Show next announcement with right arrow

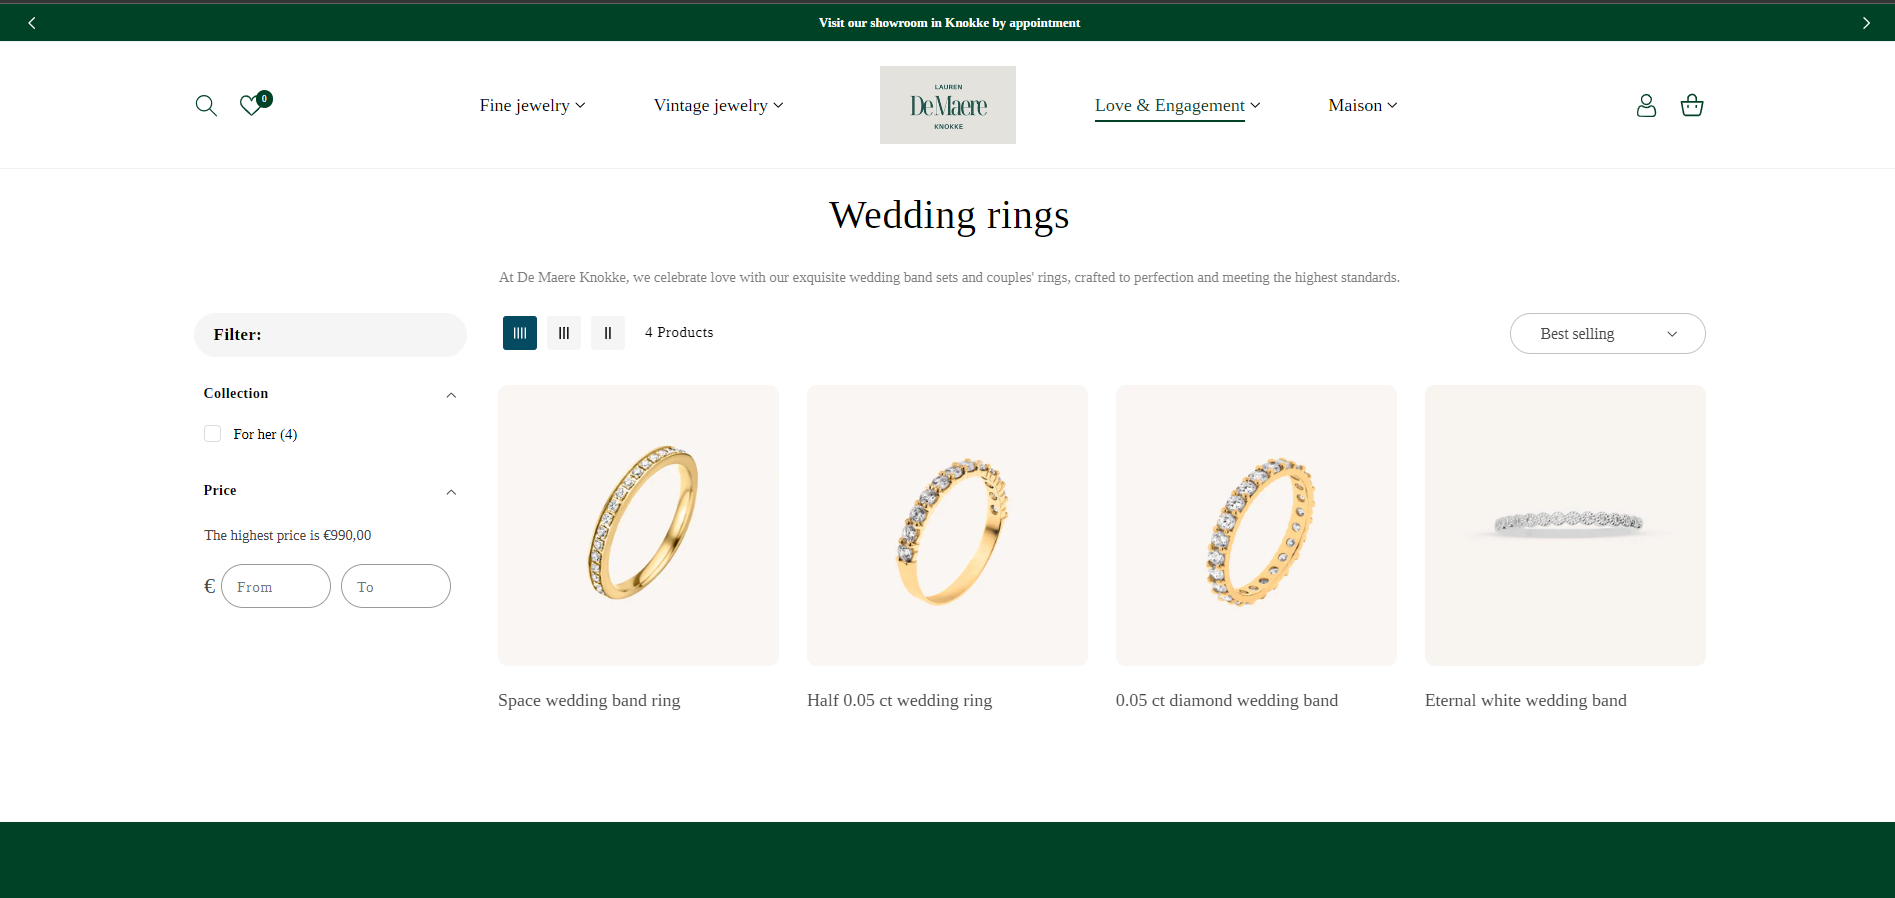coord(1866,23)
